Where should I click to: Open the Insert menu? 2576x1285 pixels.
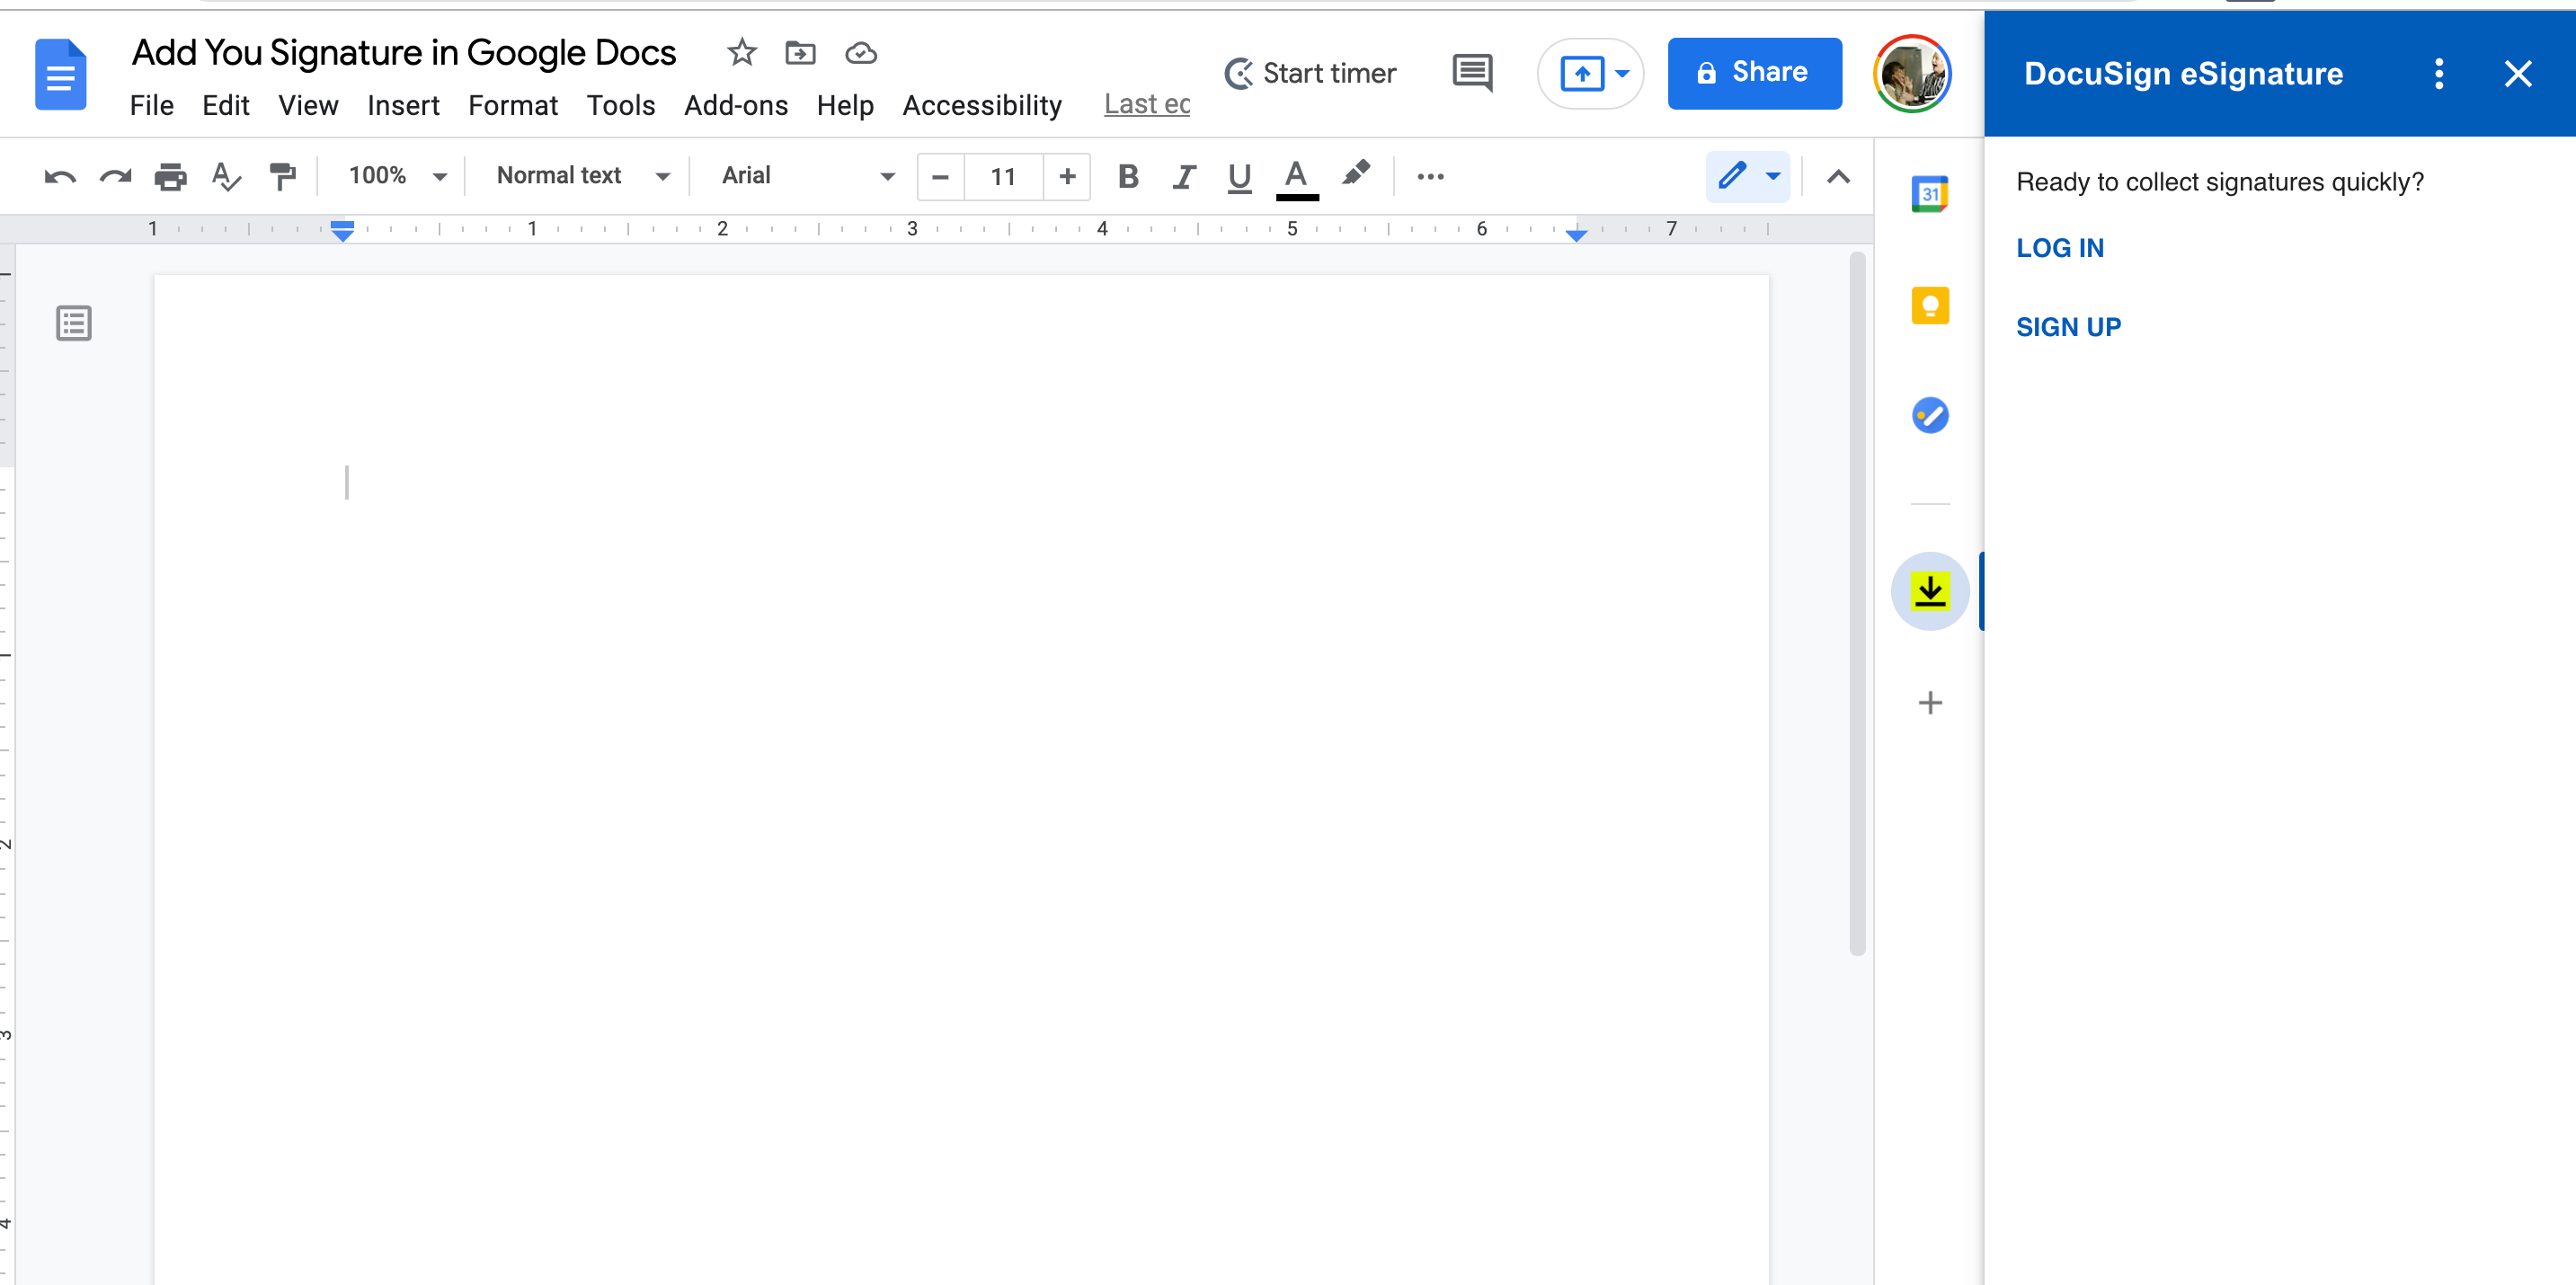click(403, 105)
